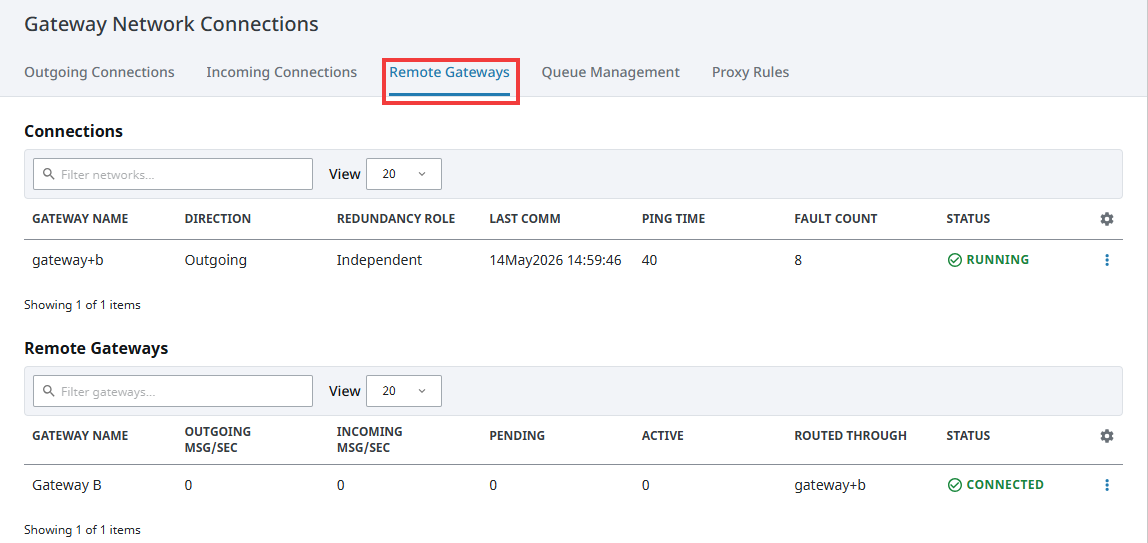Screen dimensions: 1148x543
Task: Click search icon in Filter networks field
Action: (49, 174)
